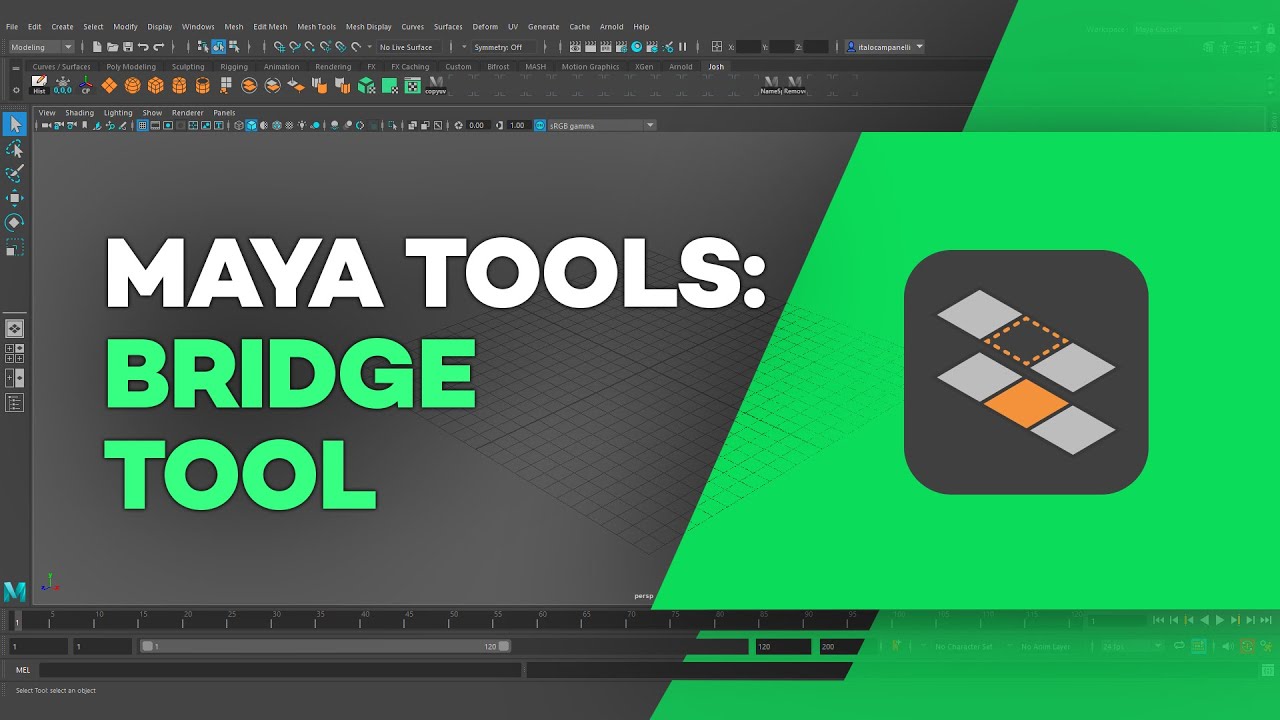Switch to the Josh shelf tab
Viewport: 1280px width, 720px height.
coord(716,67)
